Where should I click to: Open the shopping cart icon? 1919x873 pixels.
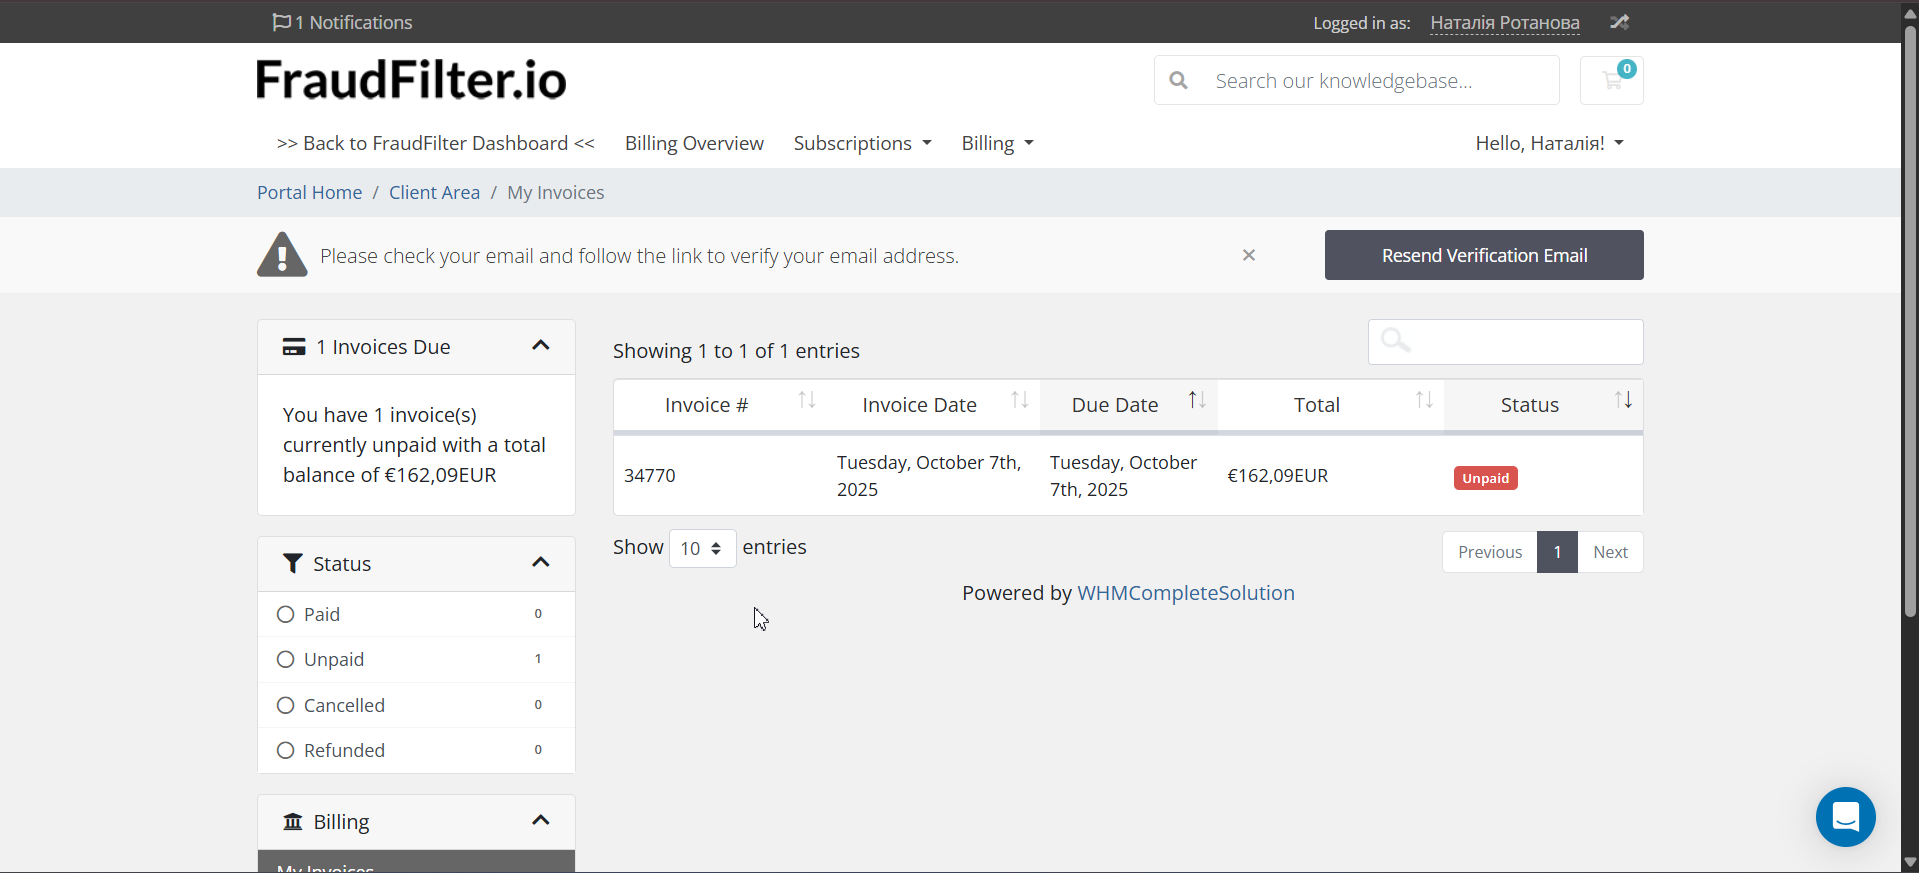pos(1611,80)
